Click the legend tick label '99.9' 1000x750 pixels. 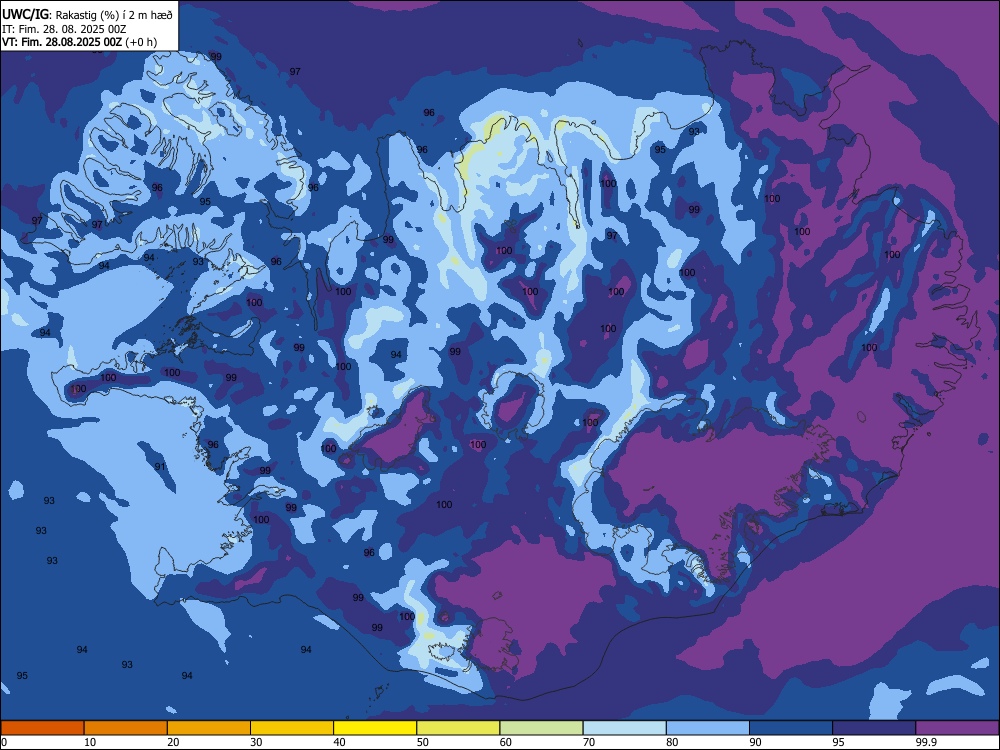point(925,742)
